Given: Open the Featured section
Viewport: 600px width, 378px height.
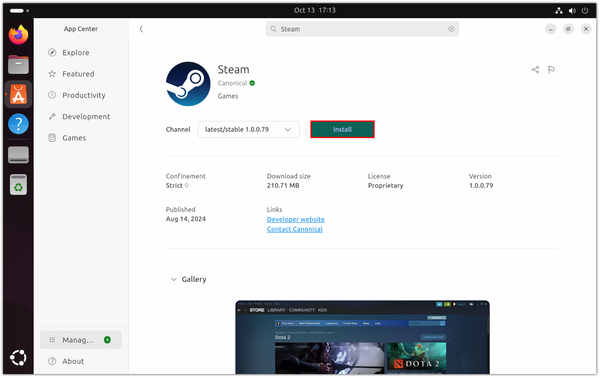Looking at the screenshot, I should [81, 74].
